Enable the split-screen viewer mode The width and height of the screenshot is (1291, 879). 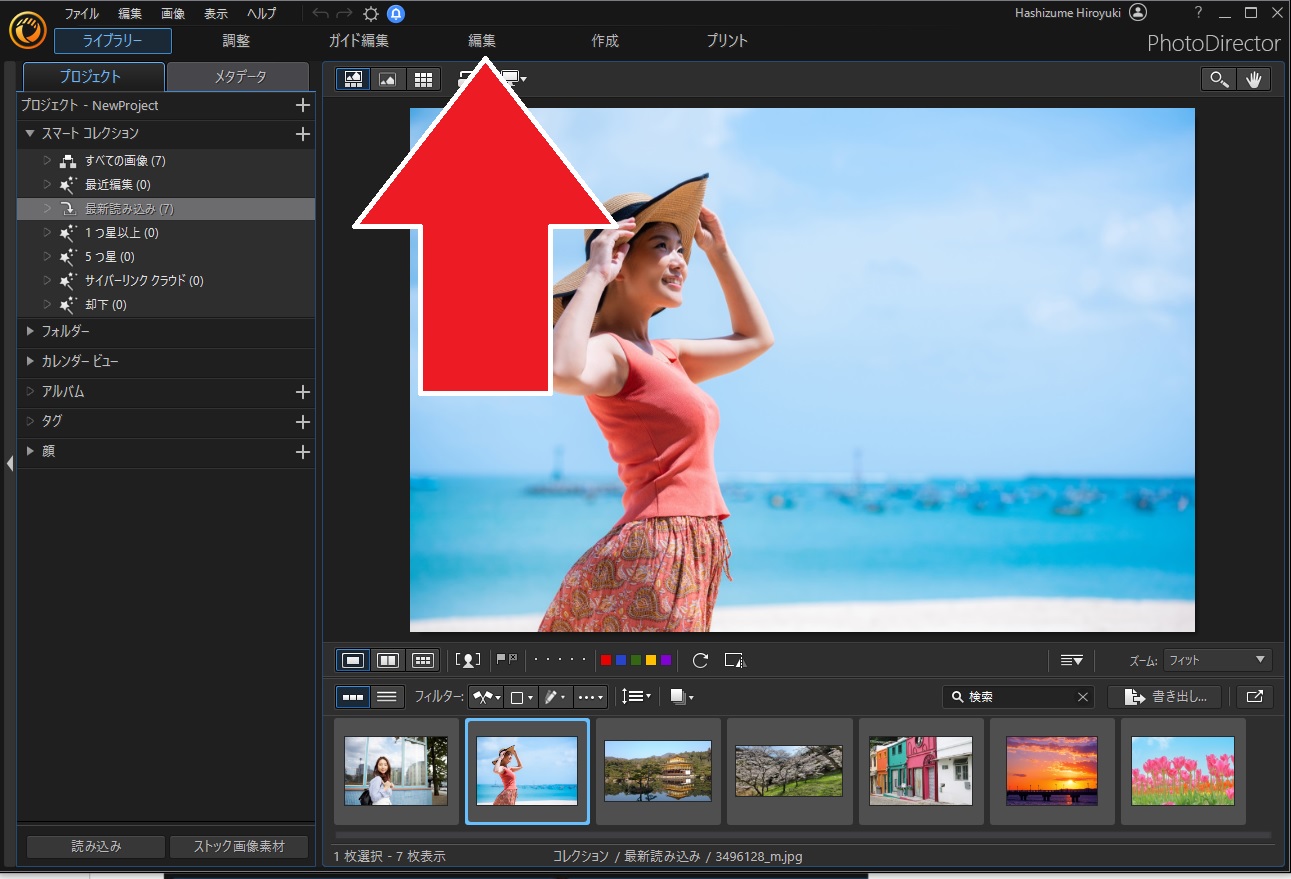pyautogui.click(x=387, y=660)
